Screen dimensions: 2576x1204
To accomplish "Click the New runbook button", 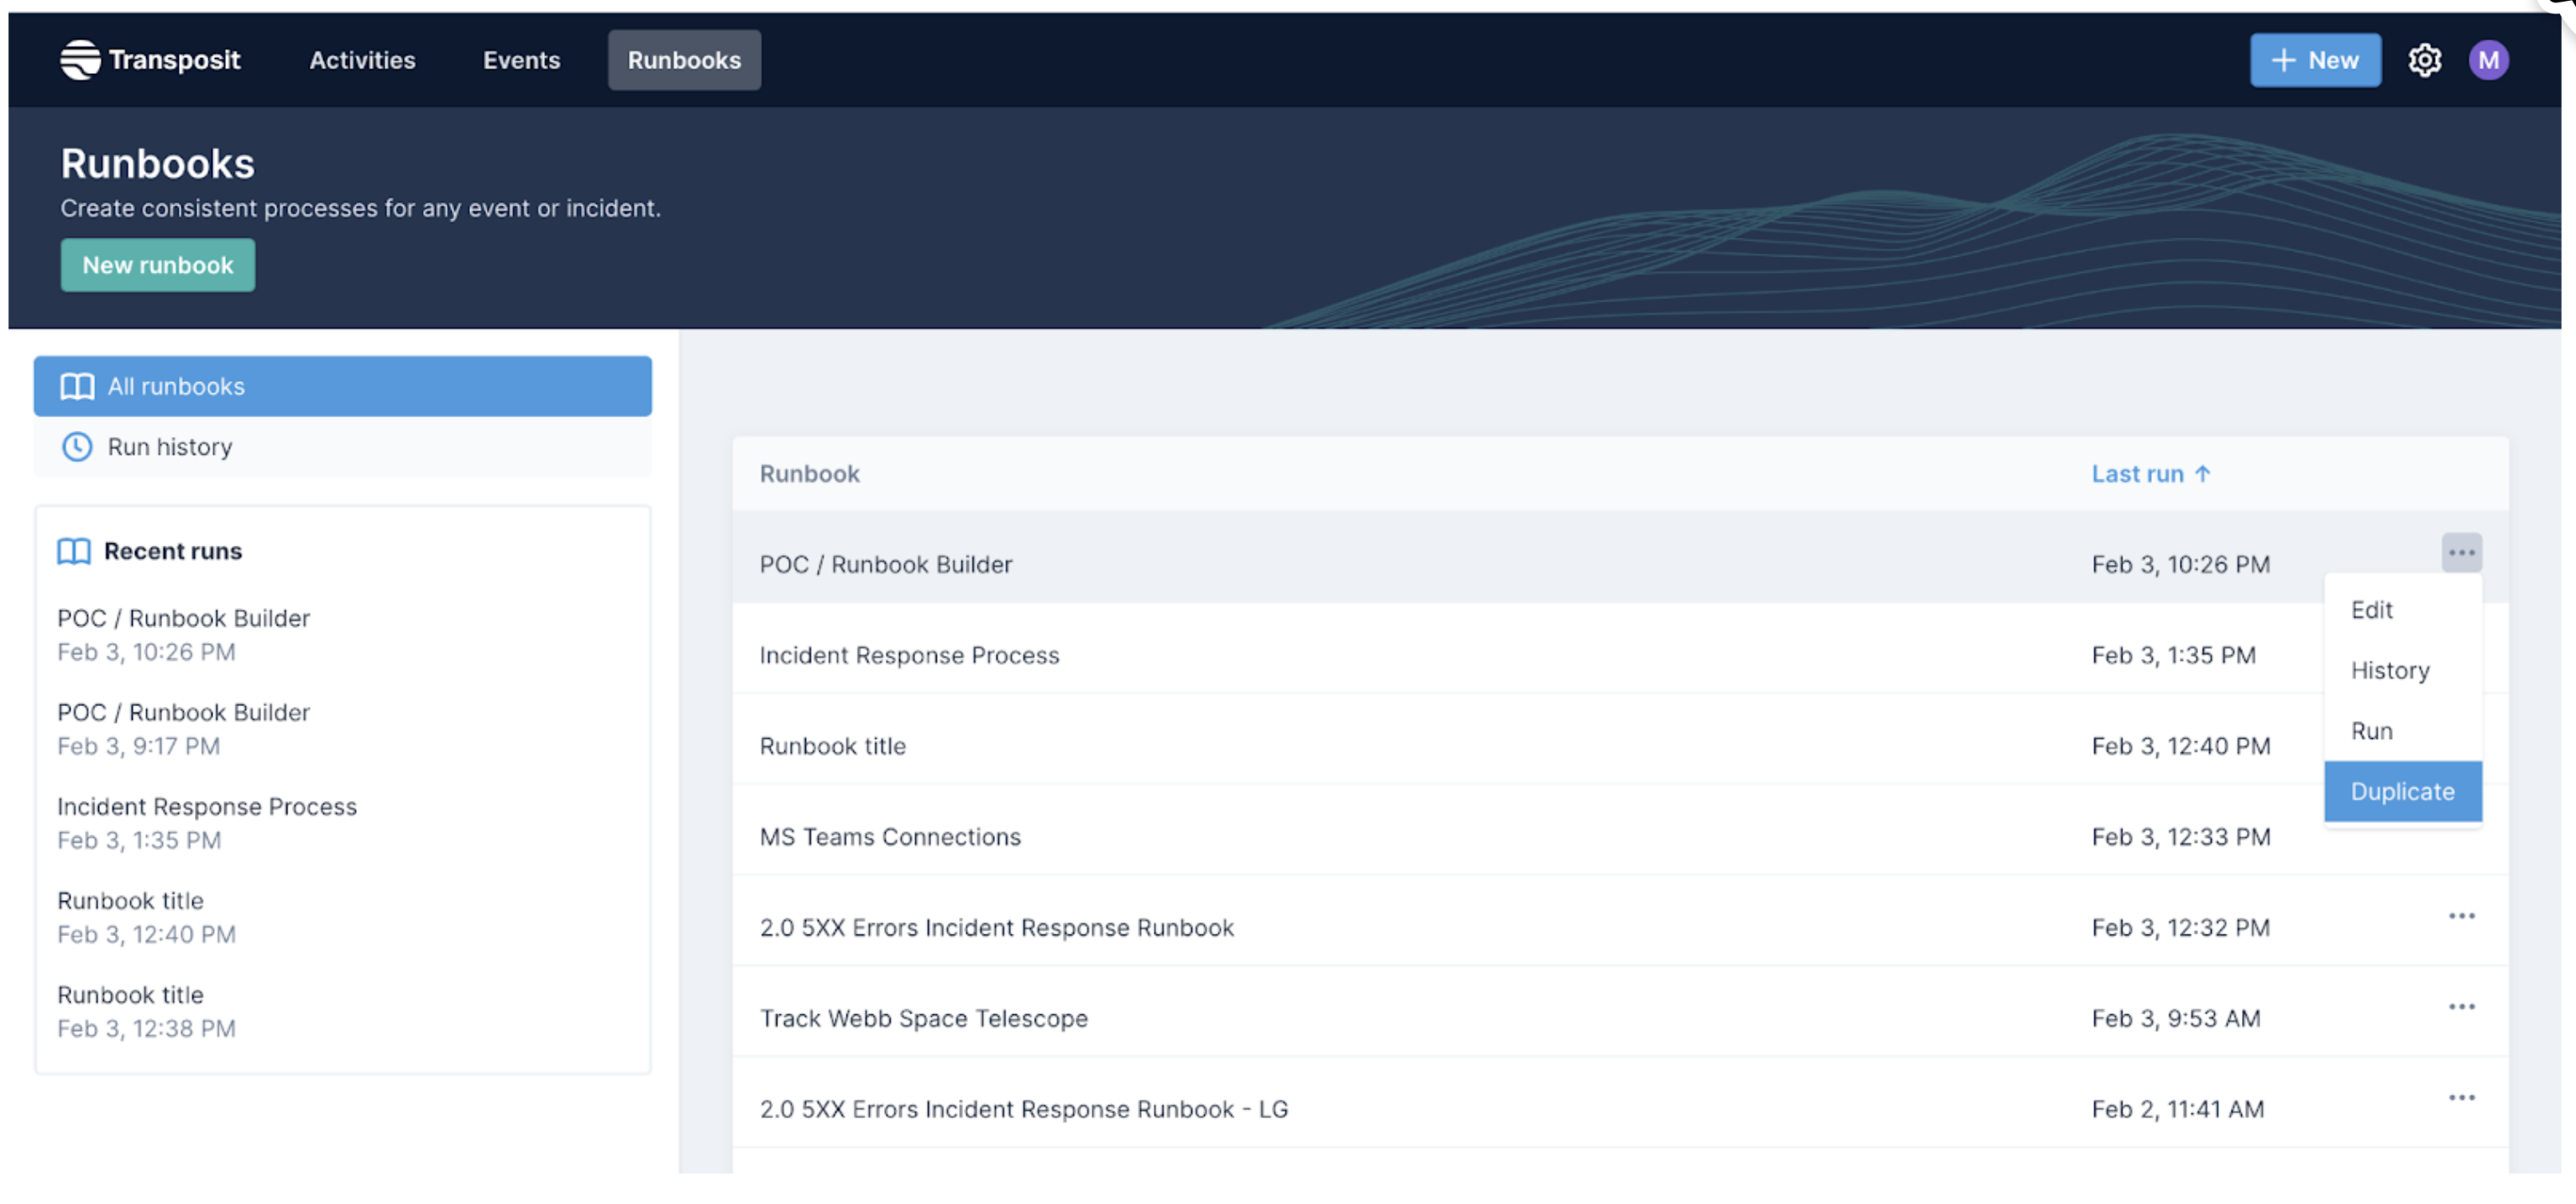I will 158,265.
